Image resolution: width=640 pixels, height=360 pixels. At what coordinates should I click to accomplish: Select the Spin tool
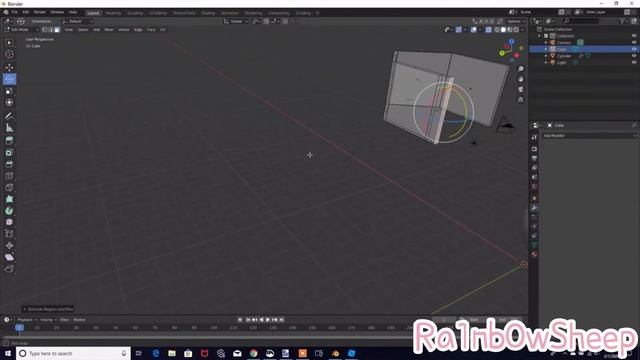[9, 211]
